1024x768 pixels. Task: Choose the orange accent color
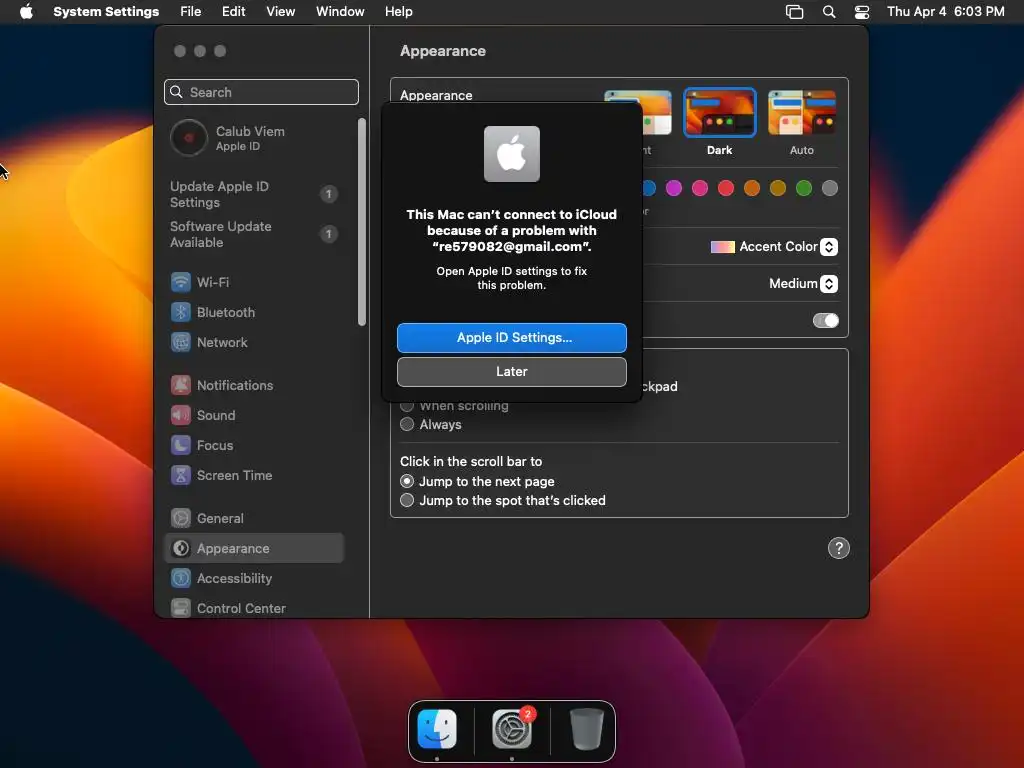(752, 188)
